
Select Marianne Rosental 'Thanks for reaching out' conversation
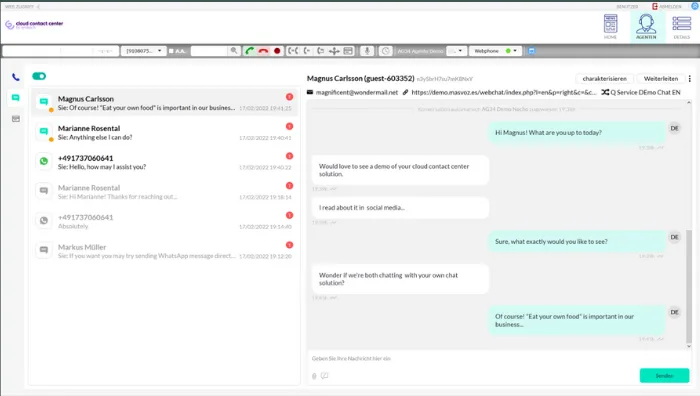pyautogui.click(x=164, y=192)
